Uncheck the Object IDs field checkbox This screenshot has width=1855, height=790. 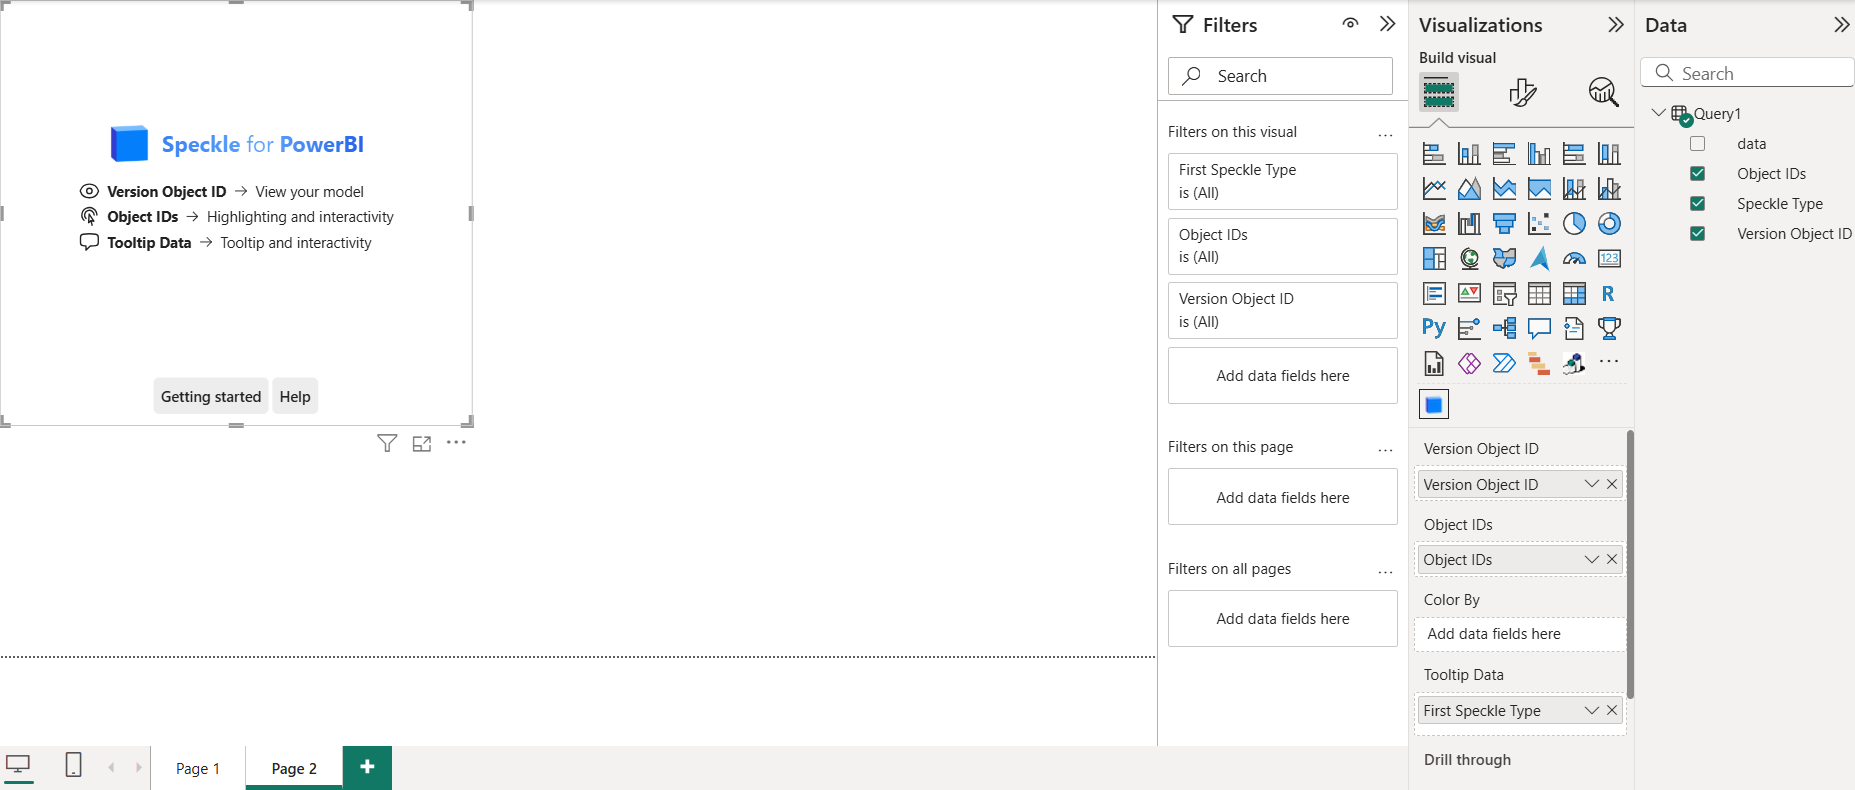pos(1697,174)
